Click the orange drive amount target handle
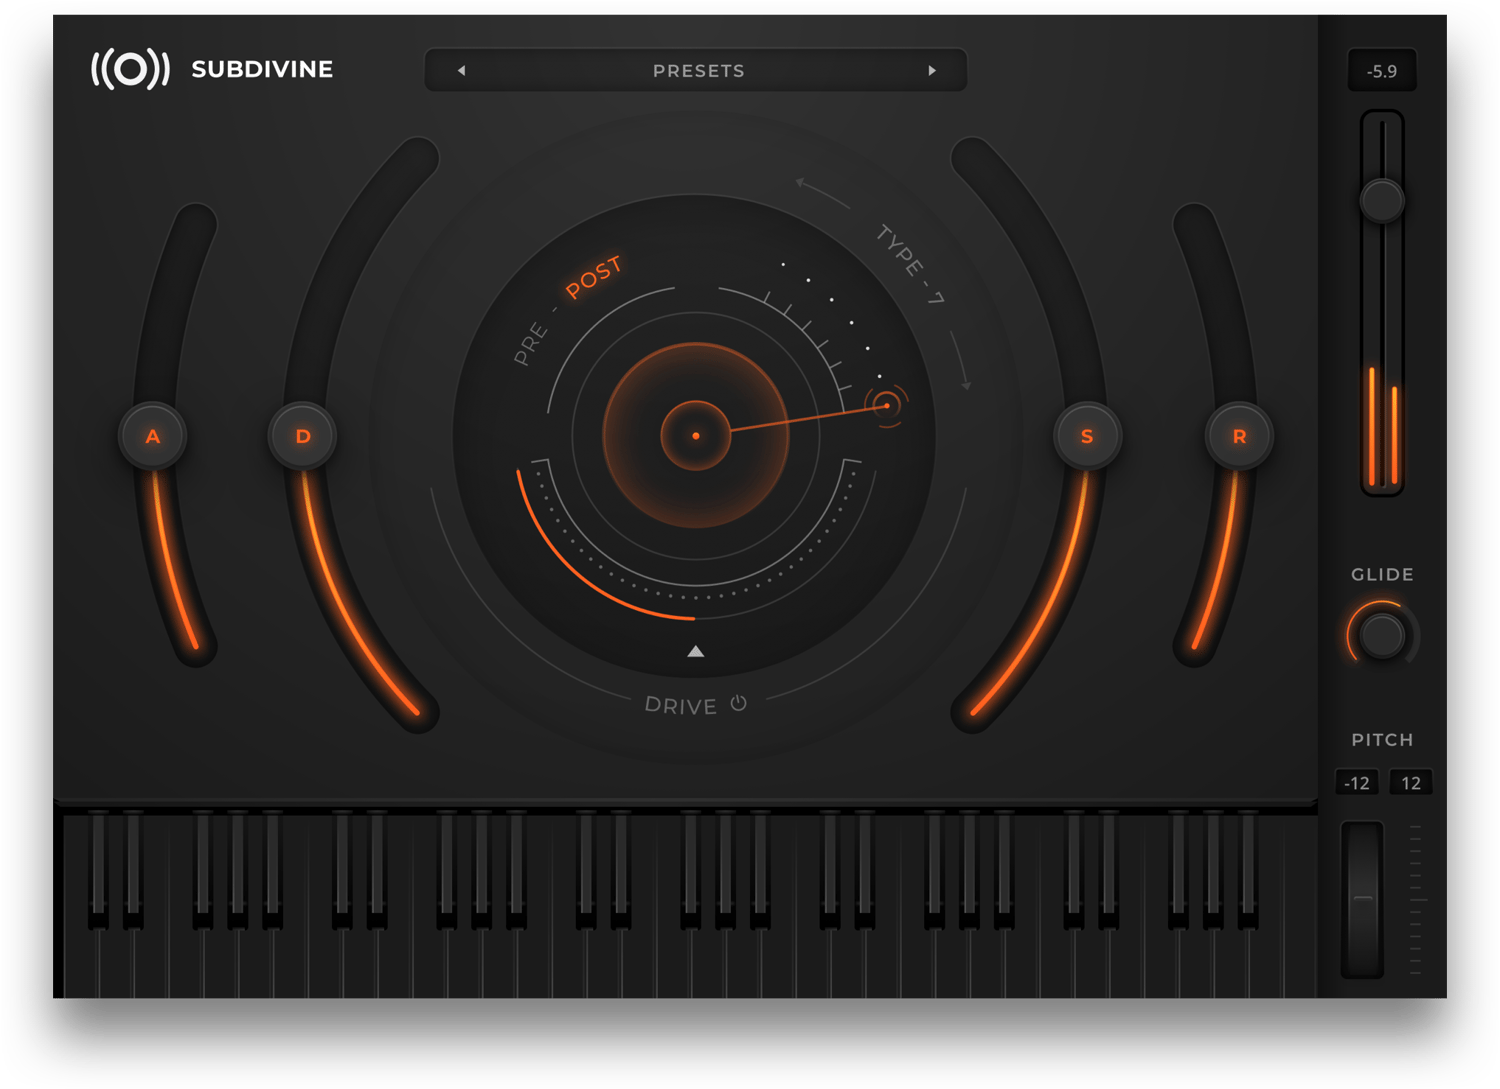 coord(886,405)
